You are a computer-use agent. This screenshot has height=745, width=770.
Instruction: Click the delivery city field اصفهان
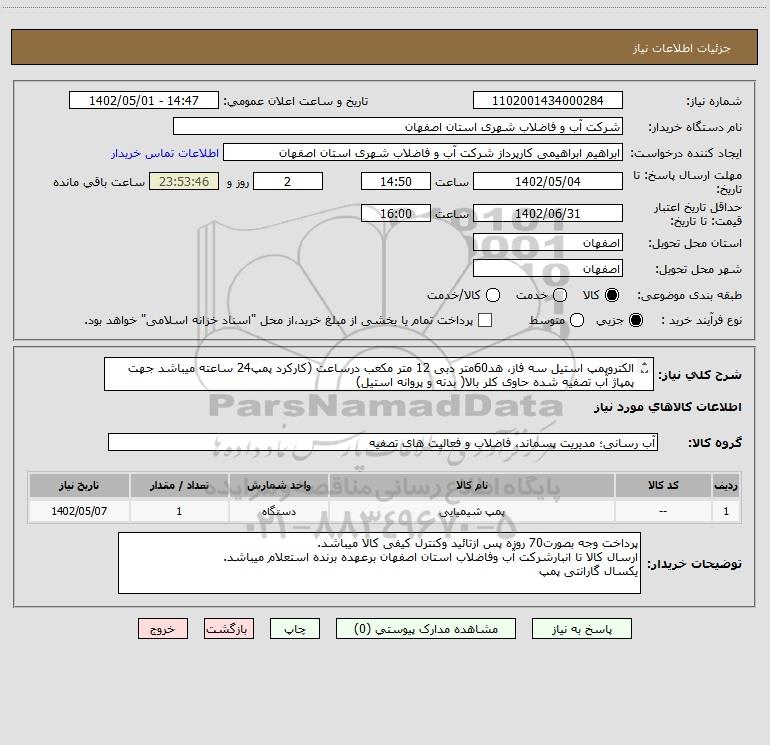tap(548, 268)
